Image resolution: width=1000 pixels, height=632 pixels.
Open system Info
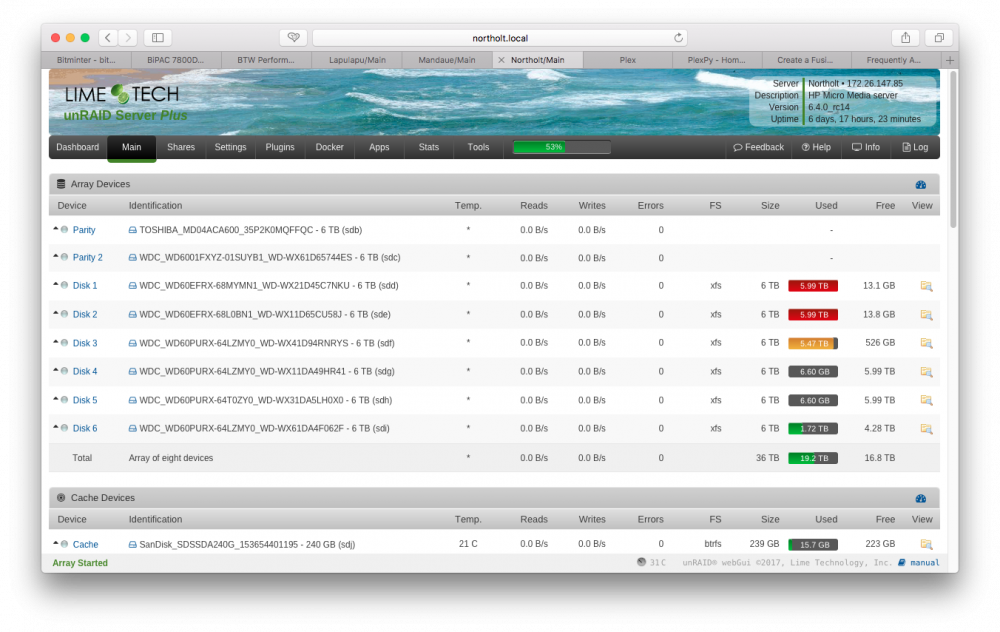coord(865,147)
